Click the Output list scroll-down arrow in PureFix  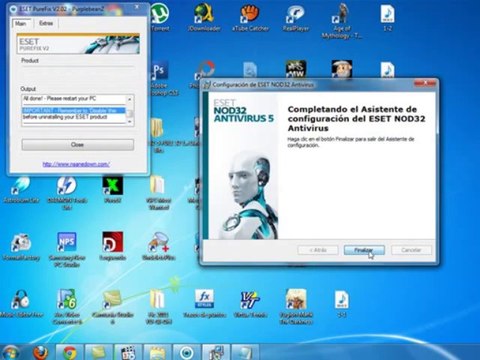coord(130,122)
